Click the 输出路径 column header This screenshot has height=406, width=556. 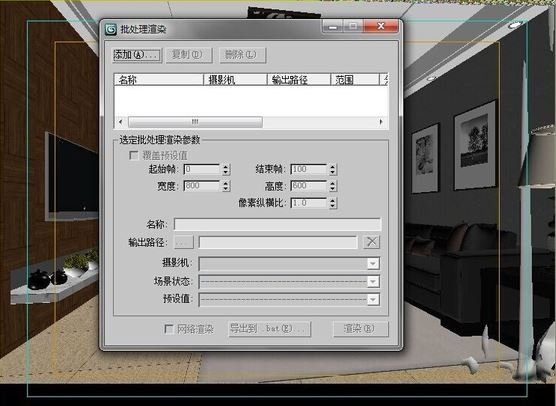[299, 80]
